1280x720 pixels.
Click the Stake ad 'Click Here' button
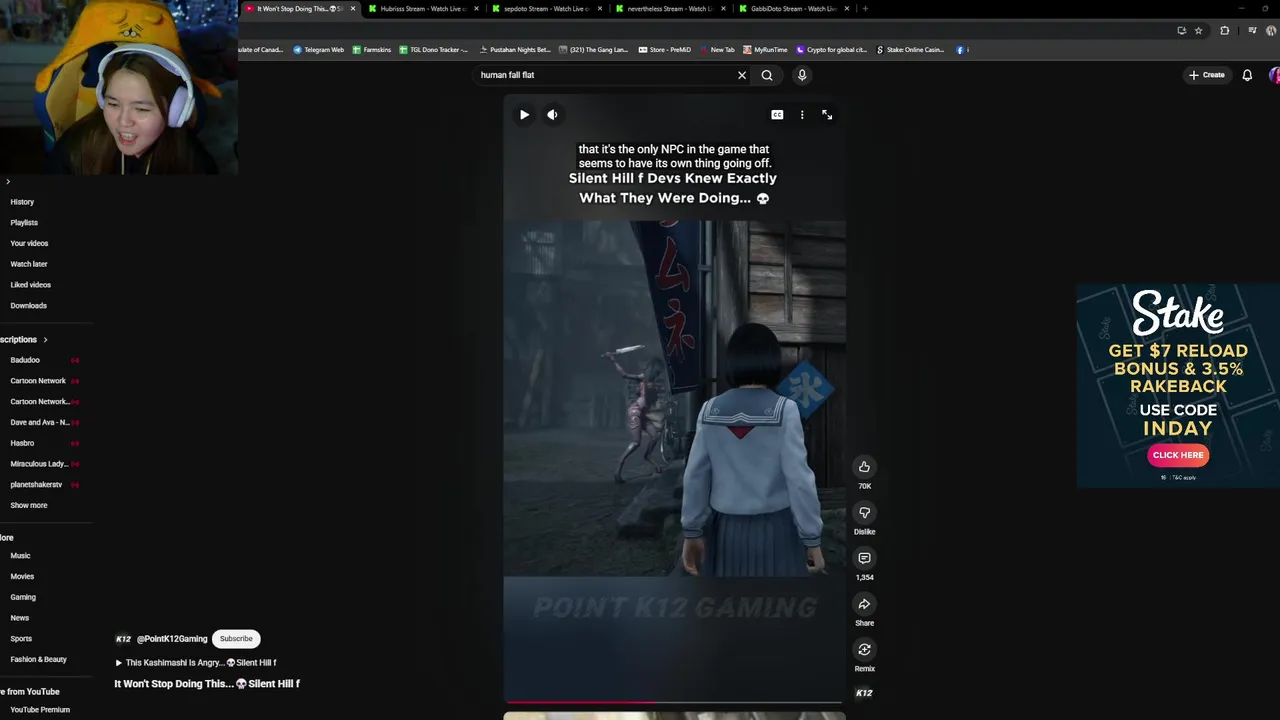[1178, 455]
